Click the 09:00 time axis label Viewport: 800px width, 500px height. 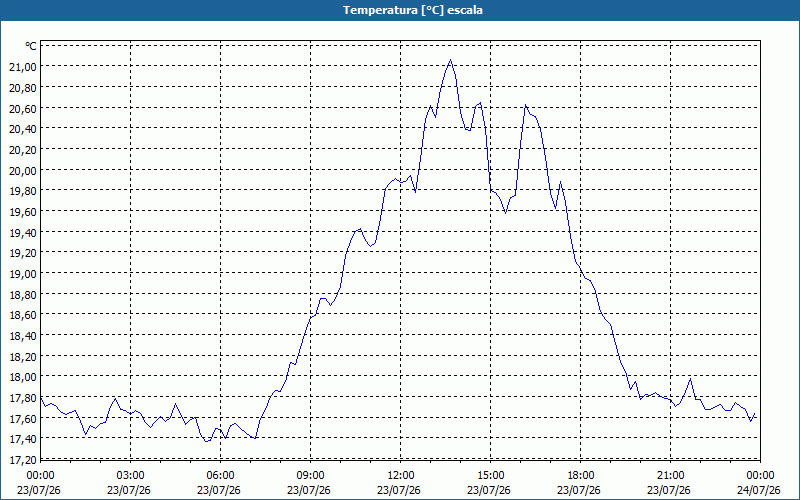311,475
